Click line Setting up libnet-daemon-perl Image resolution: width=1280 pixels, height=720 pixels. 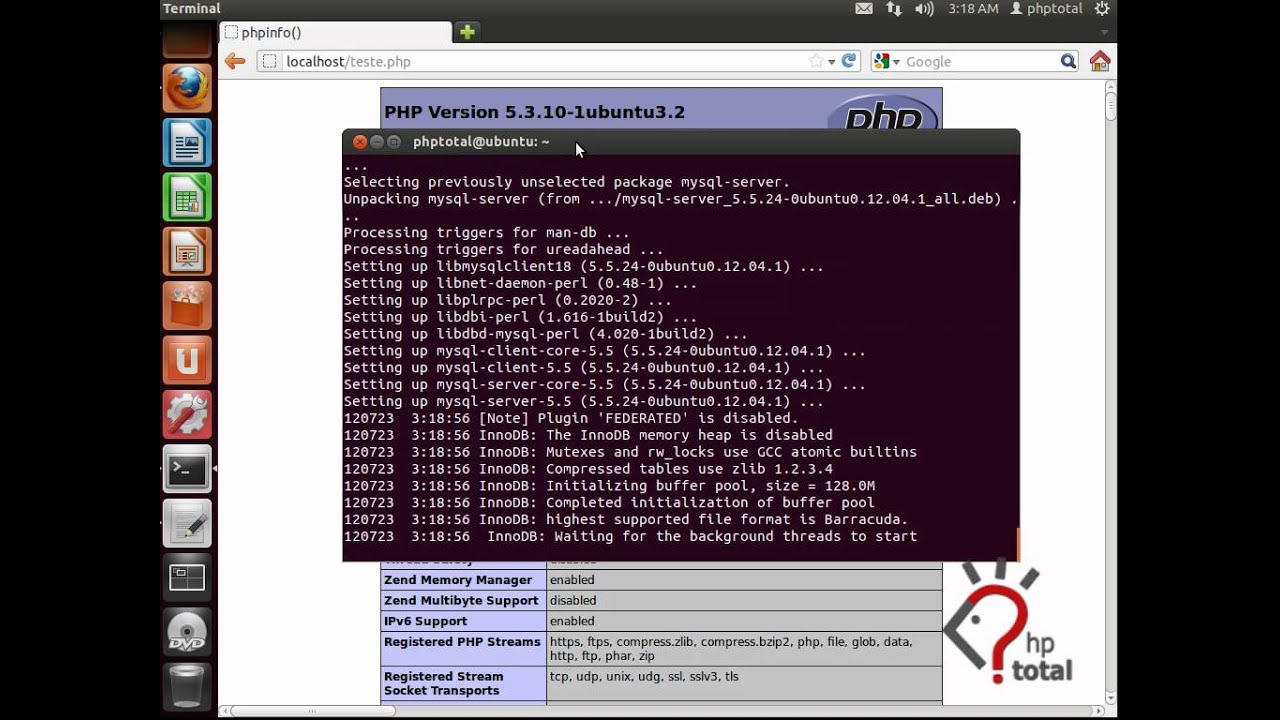point(520,283)
